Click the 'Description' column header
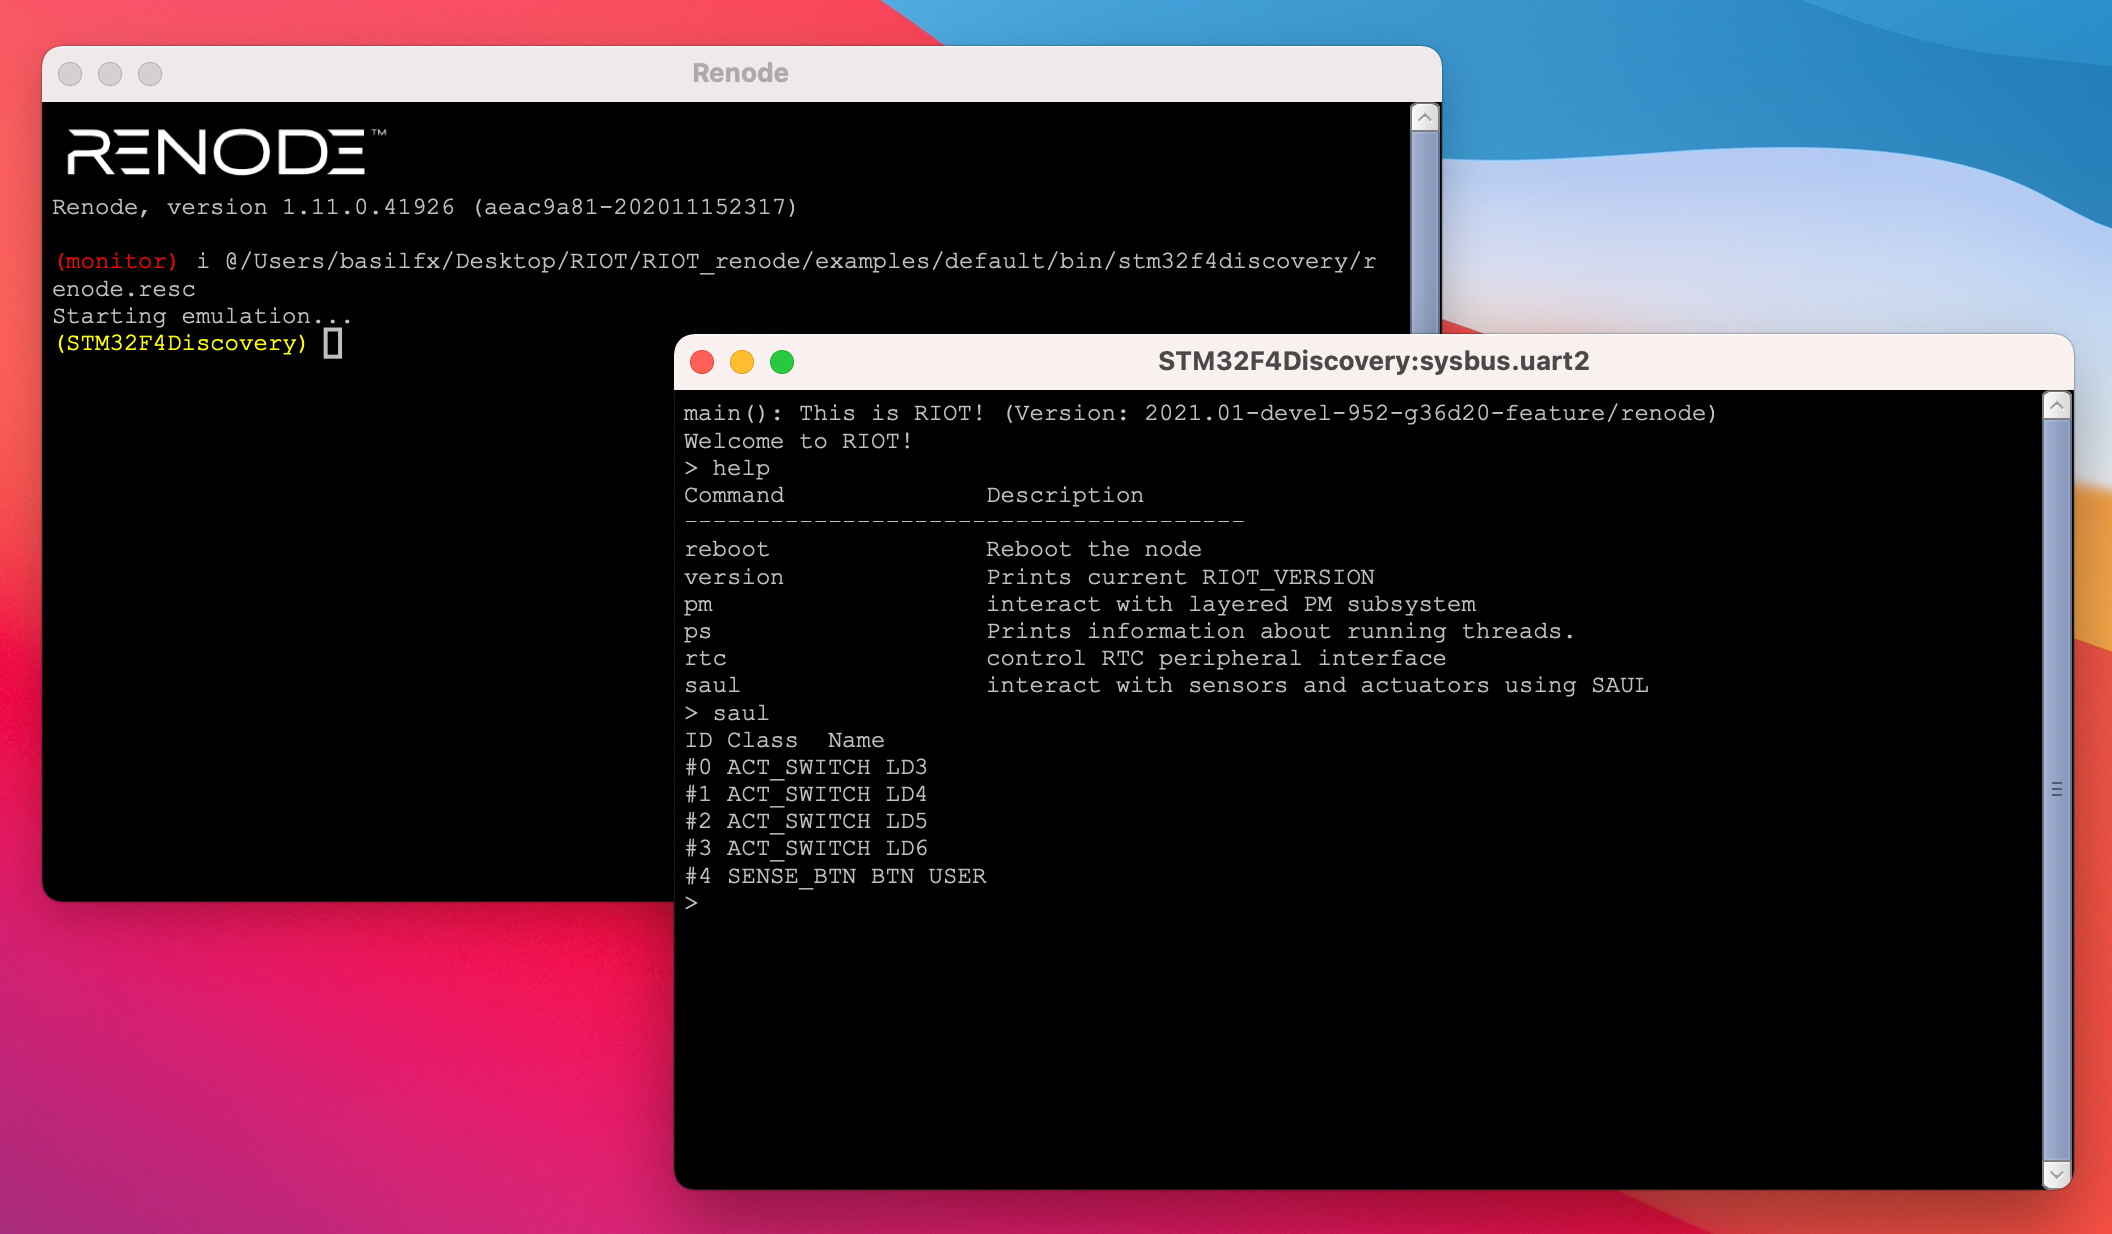 click(x=1065, y=495)
